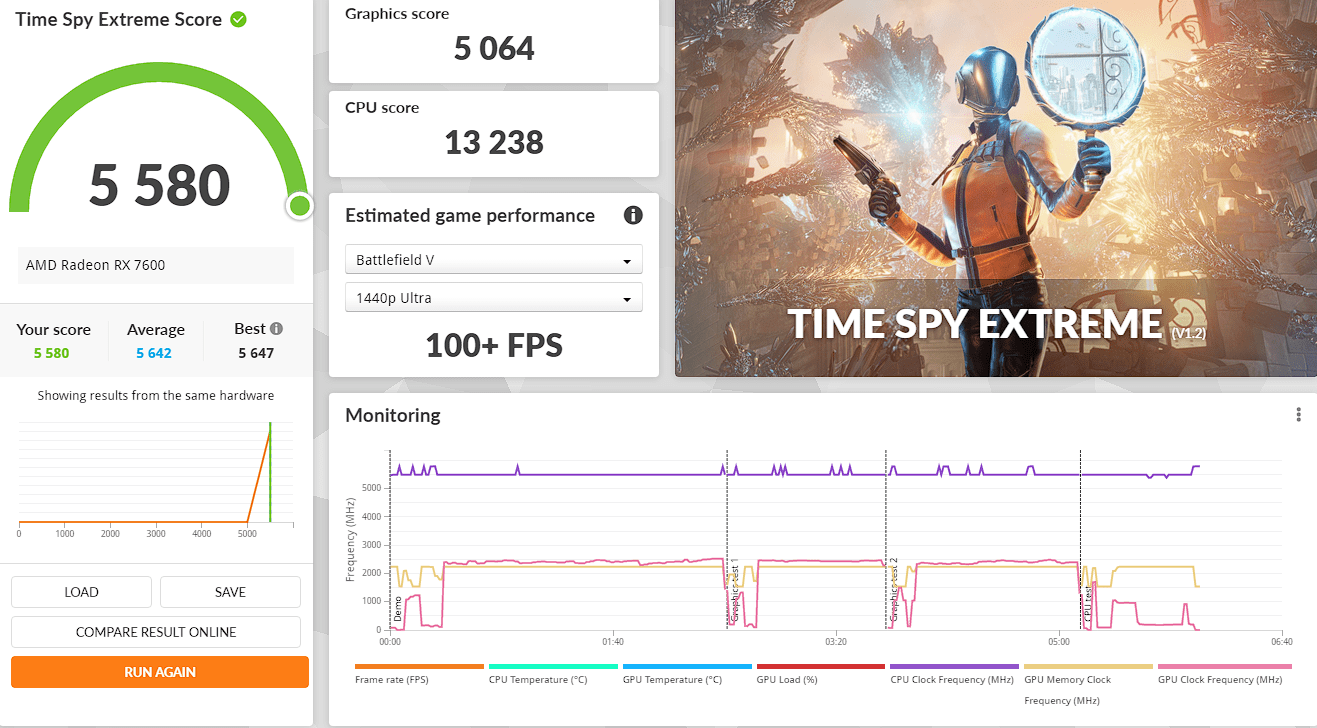Click the LOAD button
Viewport: 1317px width, 728px height.
click(x=81, y=592)
